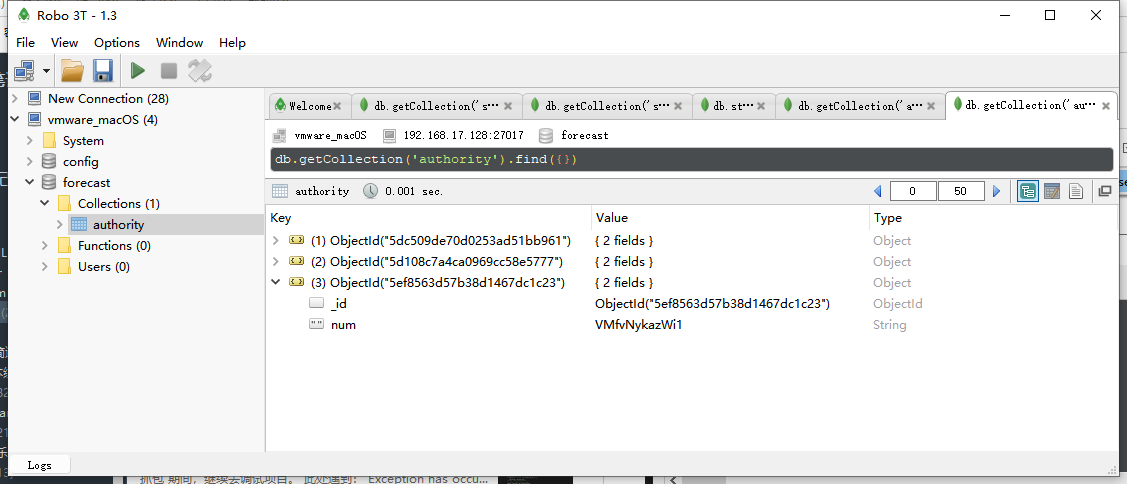Viewport: 1127px width, 484px height.
Task: Collapse the forecast database node
Action: [x=29, y=183]
